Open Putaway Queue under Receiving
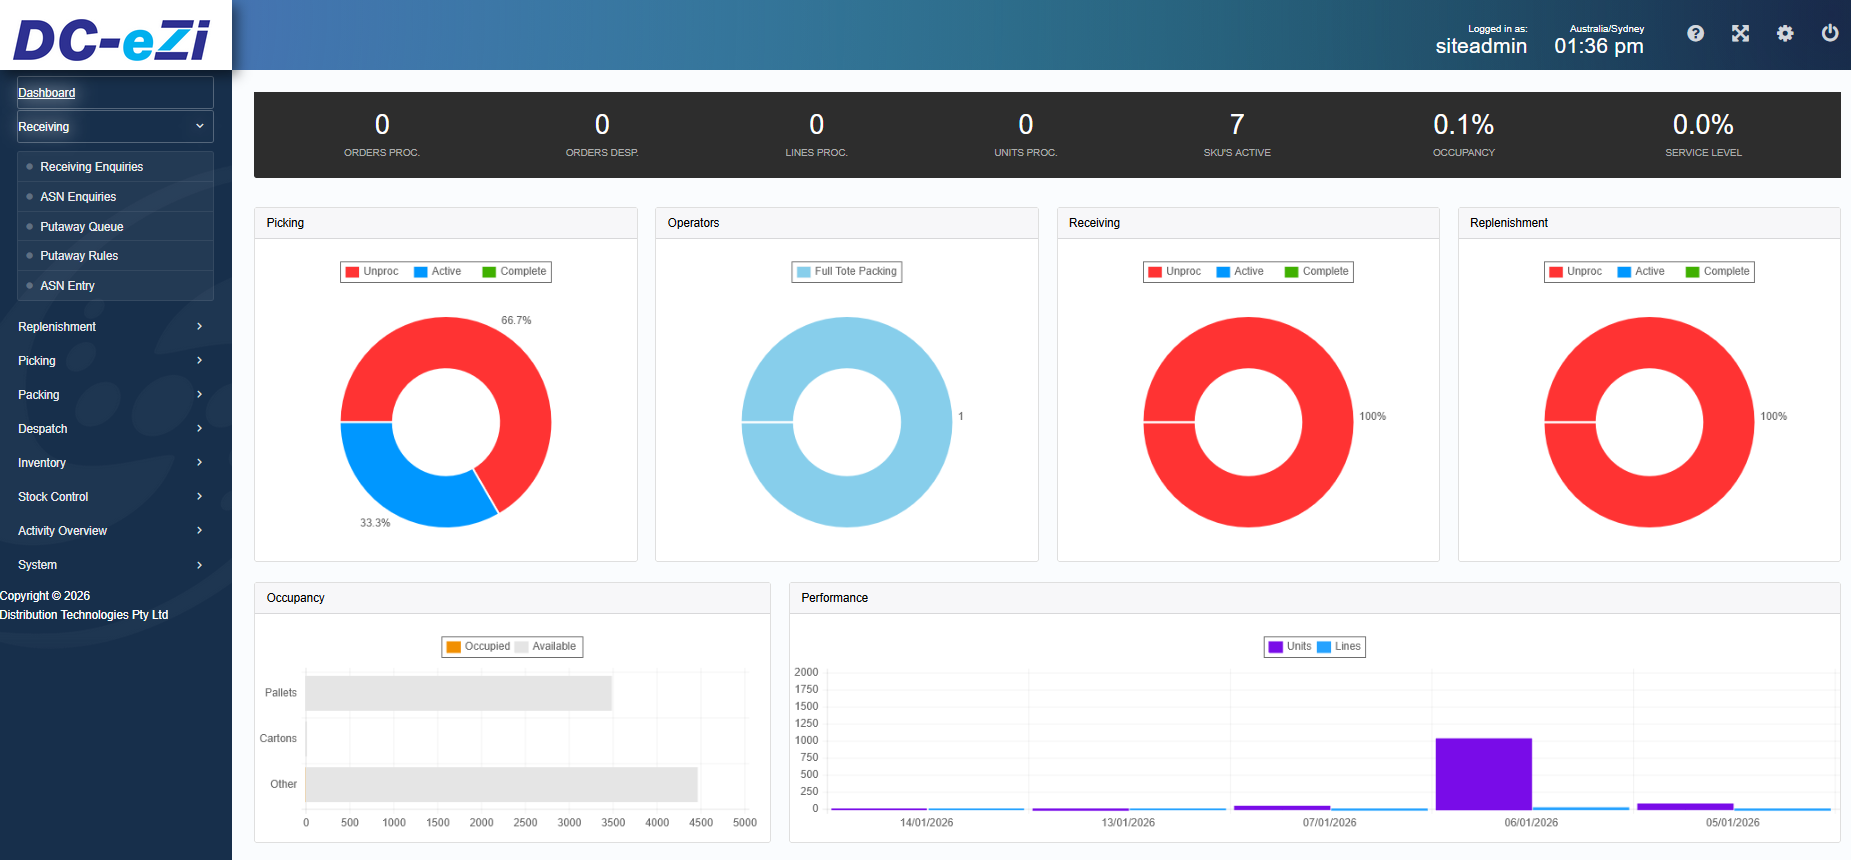This screenshot has height=860, width=1851. tap(82, 227)
